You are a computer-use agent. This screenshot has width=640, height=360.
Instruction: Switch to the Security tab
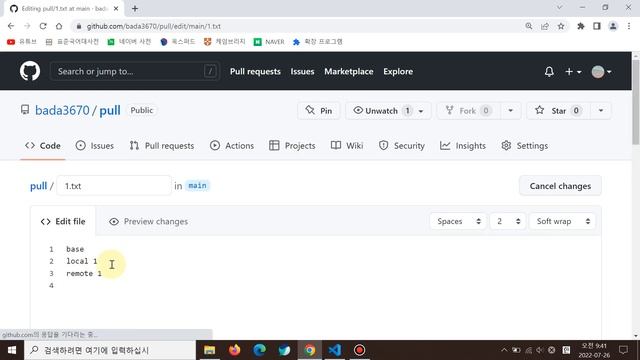click(402, 146)
